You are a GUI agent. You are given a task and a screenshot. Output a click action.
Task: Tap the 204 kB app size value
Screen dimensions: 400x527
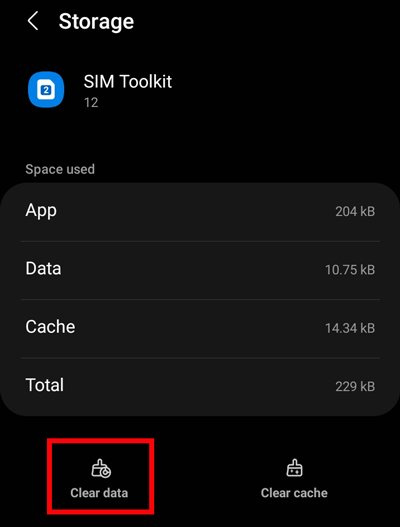coord(355,211)
